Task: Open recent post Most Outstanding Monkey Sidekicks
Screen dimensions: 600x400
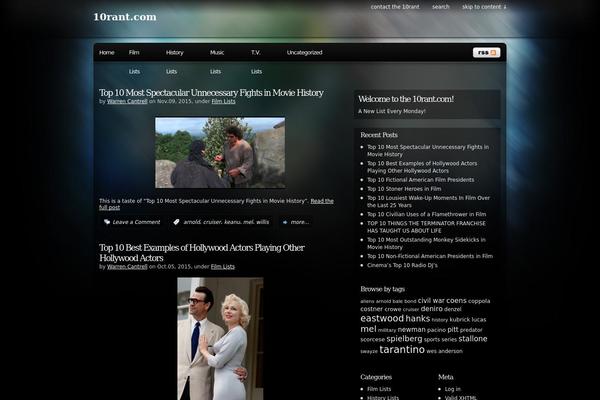Action: click(426, 243)
